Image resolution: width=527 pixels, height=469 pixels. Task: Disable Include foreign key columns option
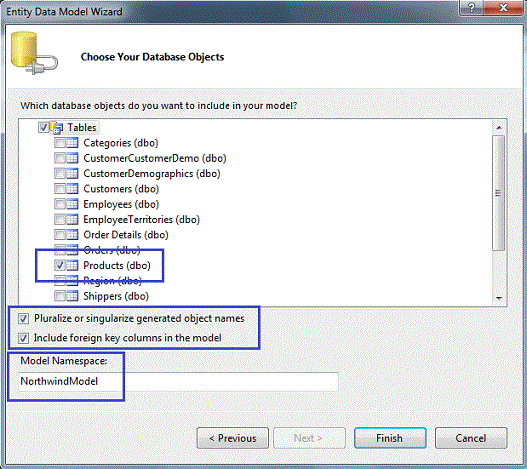23,338
